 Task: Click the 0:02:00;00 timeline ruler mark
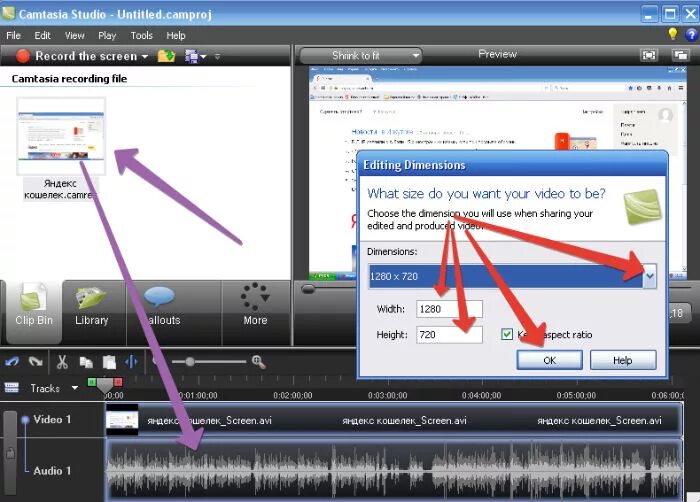293,395
